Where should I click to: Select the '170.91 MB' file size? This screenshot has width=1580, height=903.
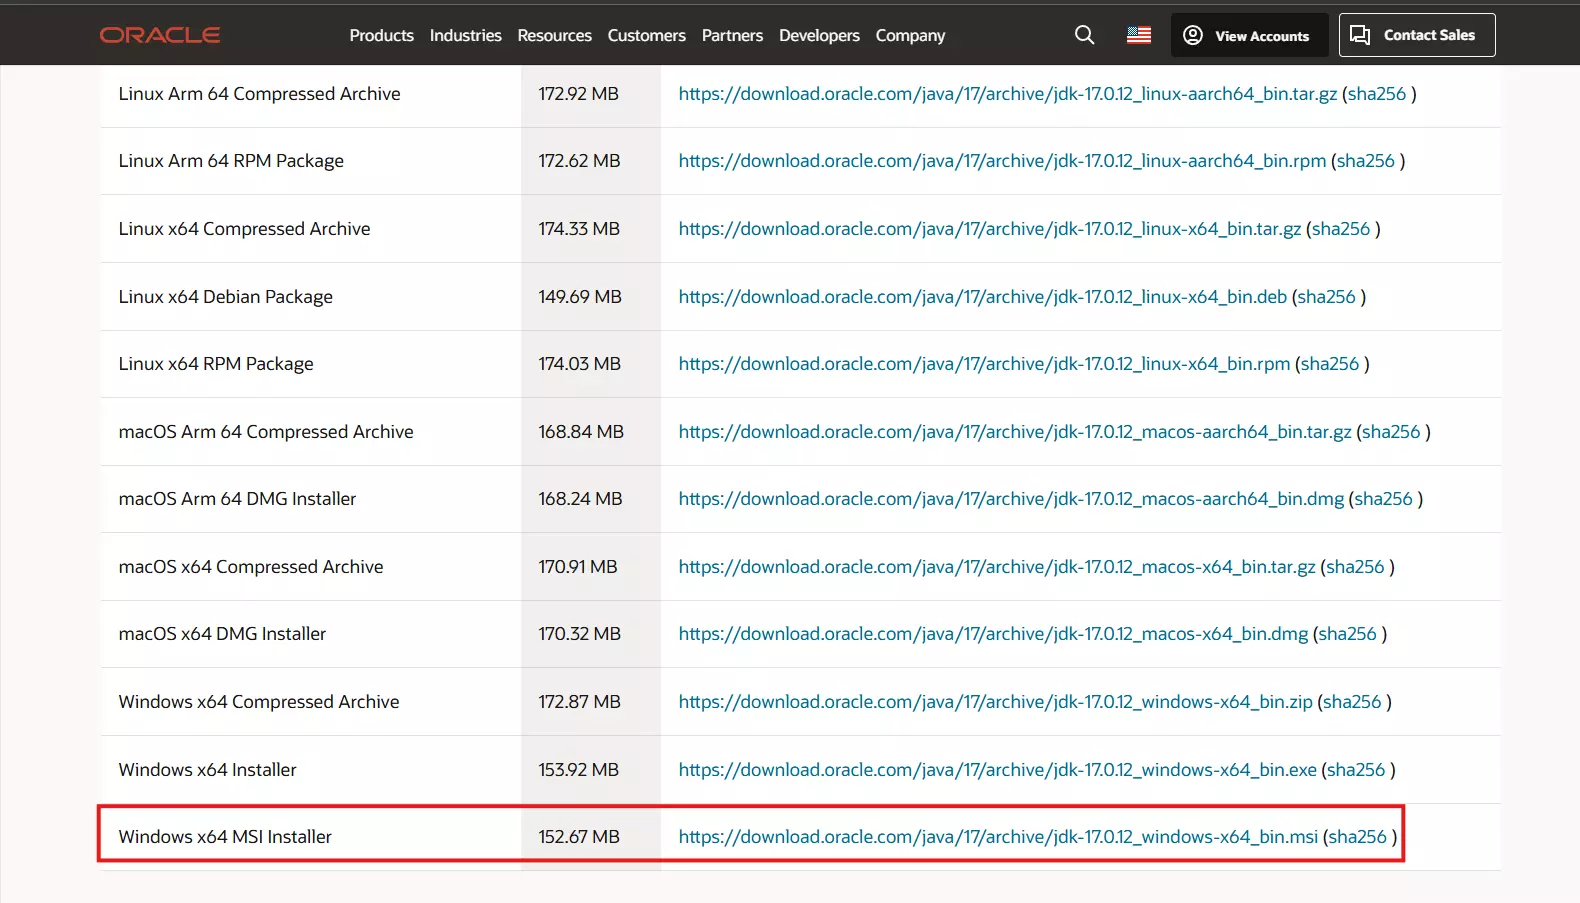coord(578,567)
